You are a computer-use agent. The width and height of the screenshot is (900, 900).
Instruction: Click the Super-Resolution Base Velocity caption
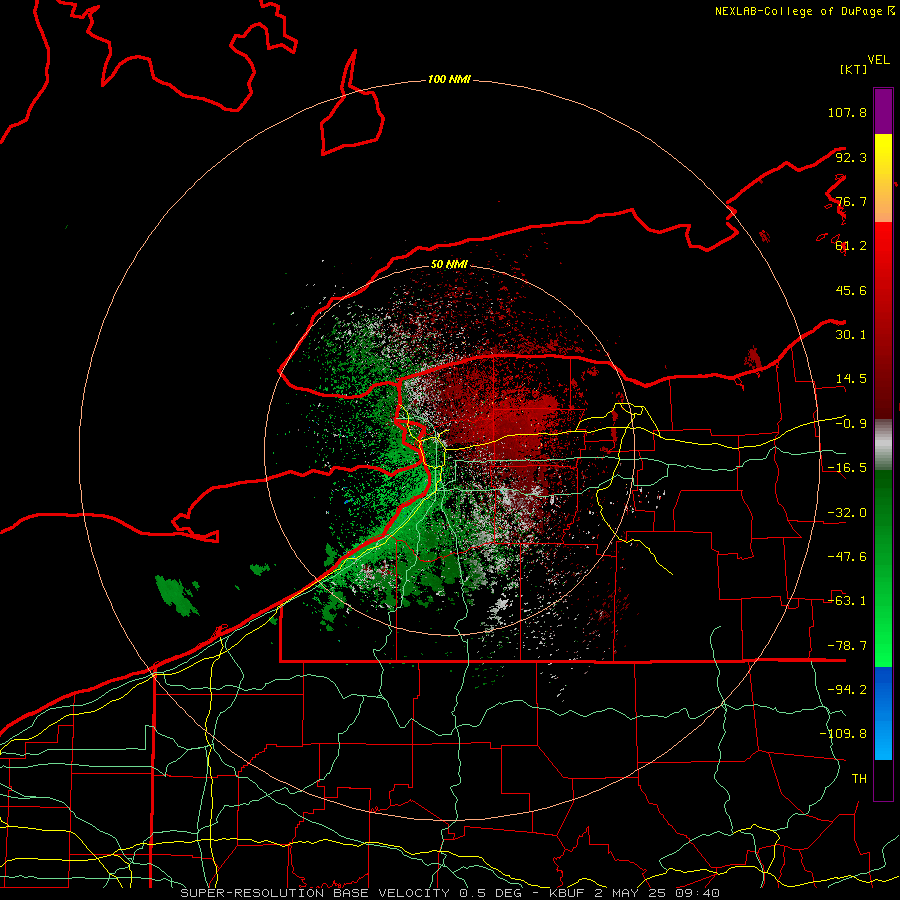pos(449,893)
